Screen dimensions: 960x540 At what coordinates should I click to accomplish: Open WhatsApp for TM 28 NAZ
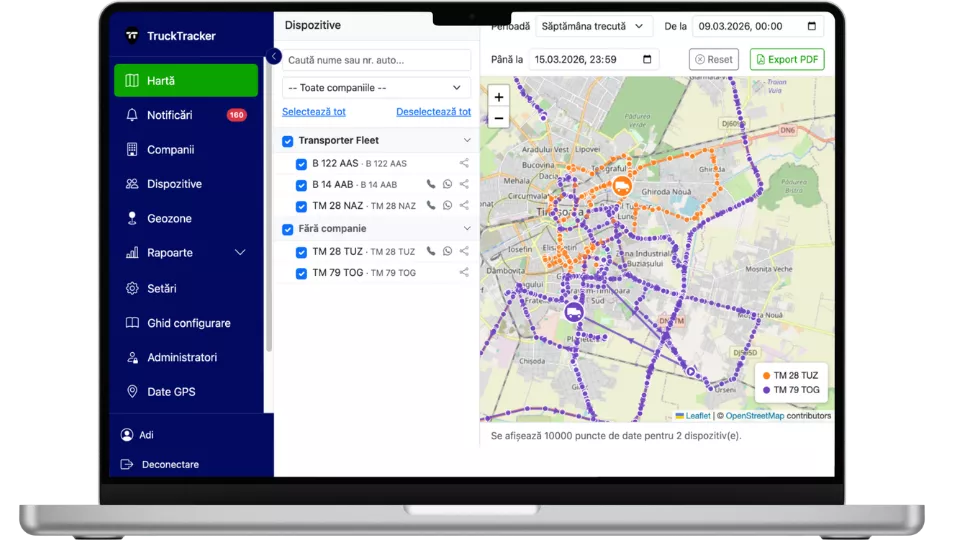click(x=448, y=205)
